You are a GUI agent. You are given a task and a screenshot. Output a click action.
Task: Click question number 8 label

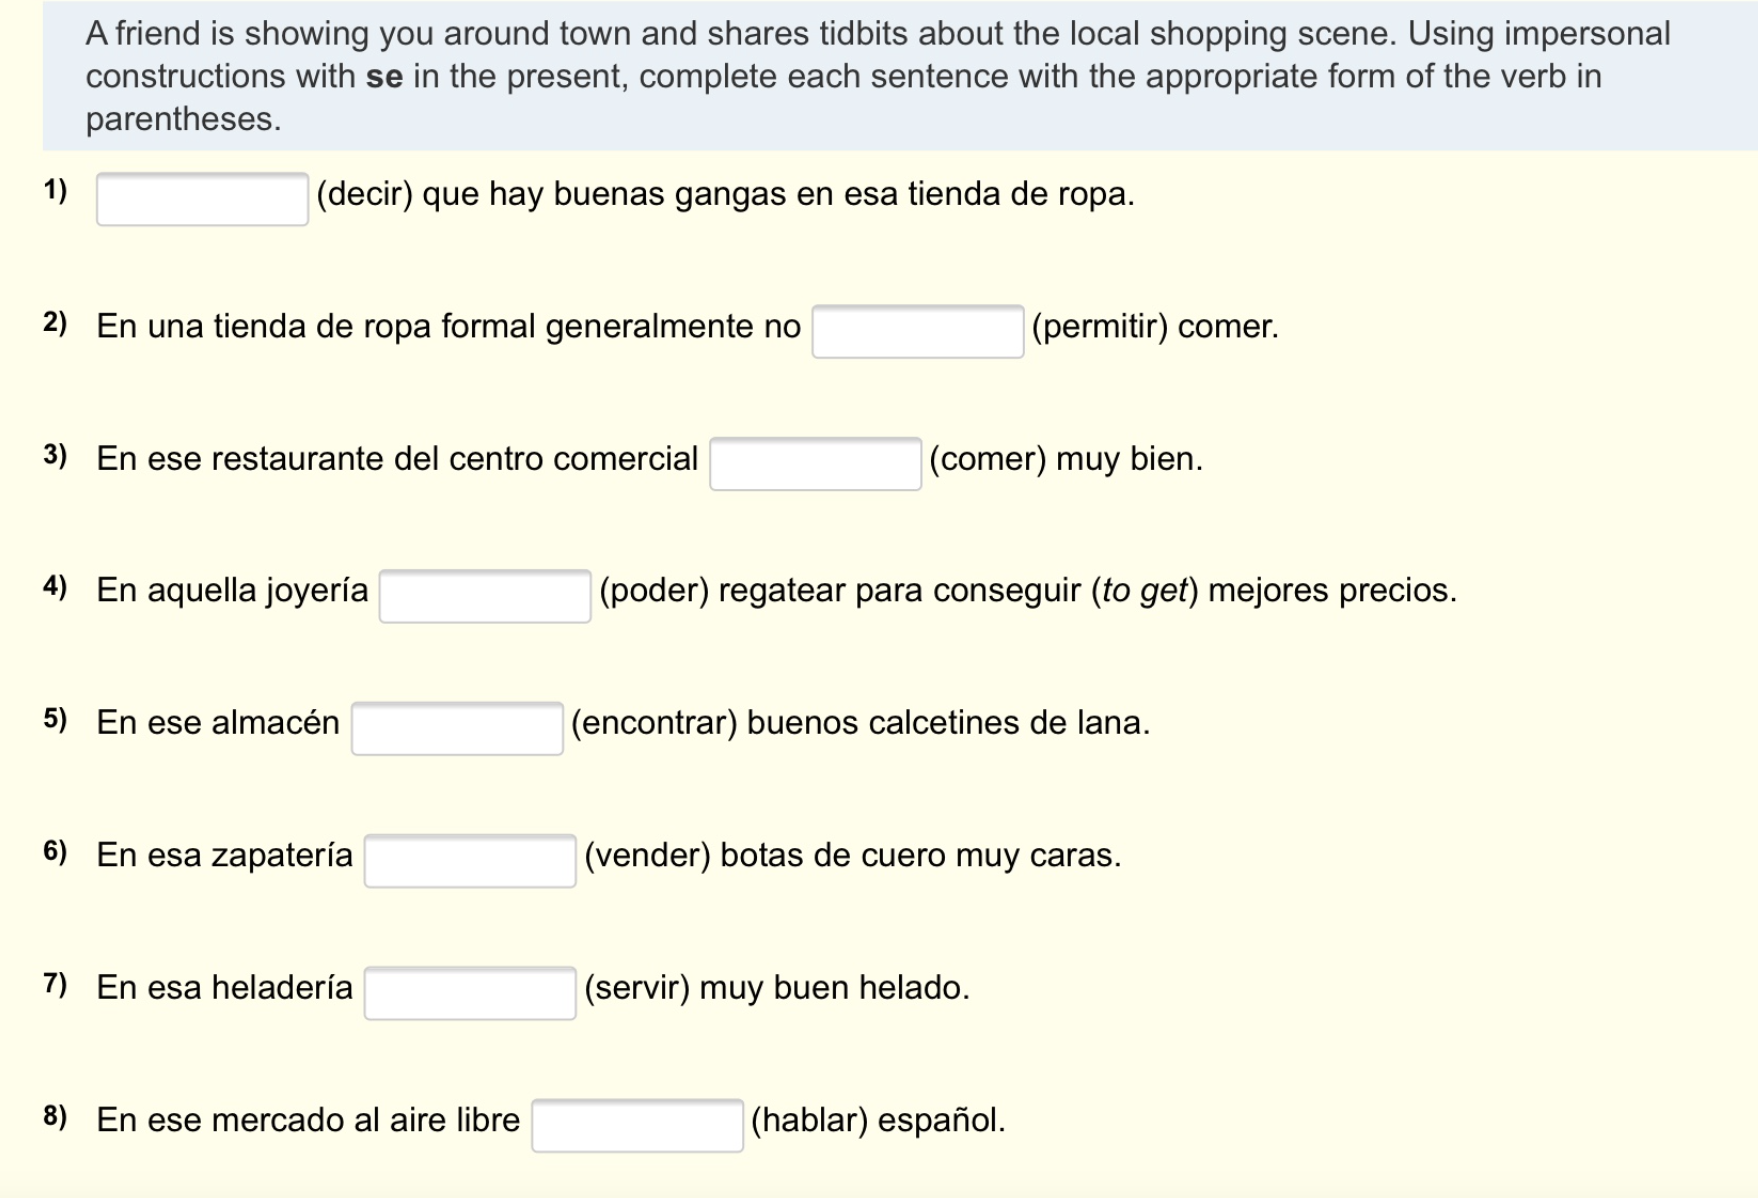[x=55, y=1116]
